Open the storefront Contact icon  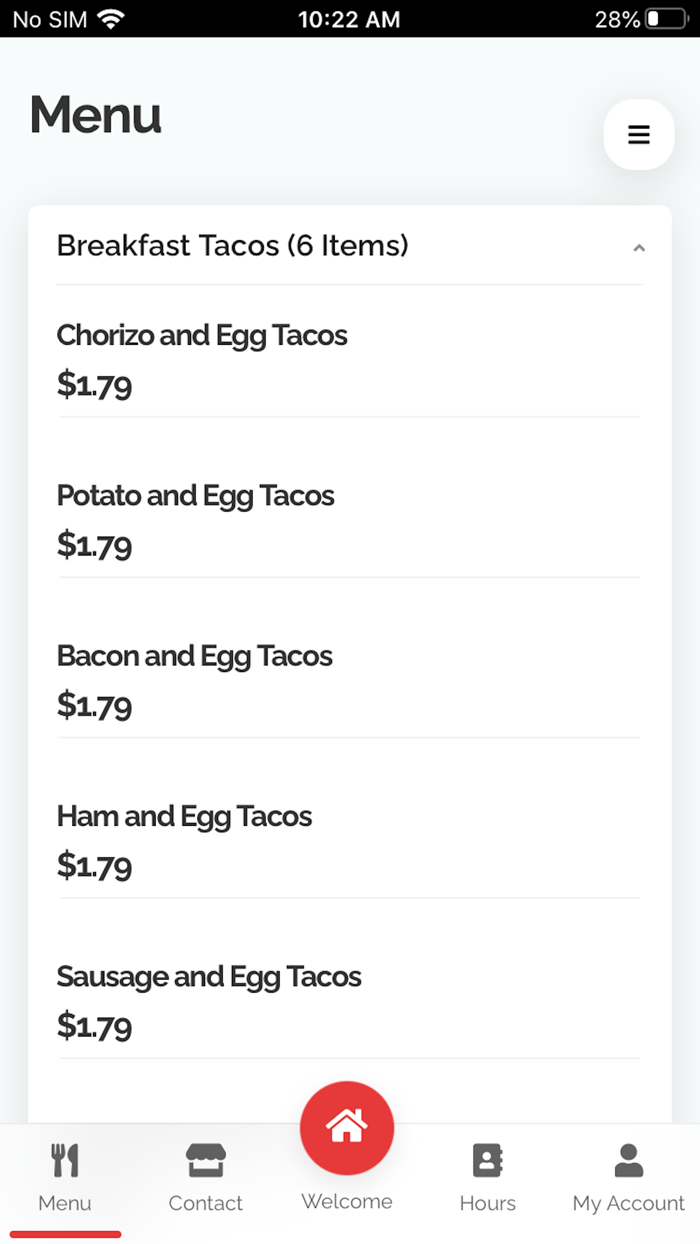click(206, 1160)
